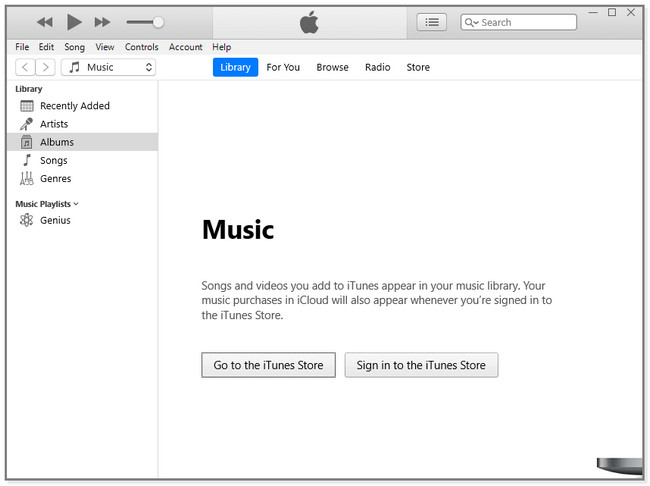The image size is (650, 486).
Task: Click the Apple logo in the header
Action: 309,22
